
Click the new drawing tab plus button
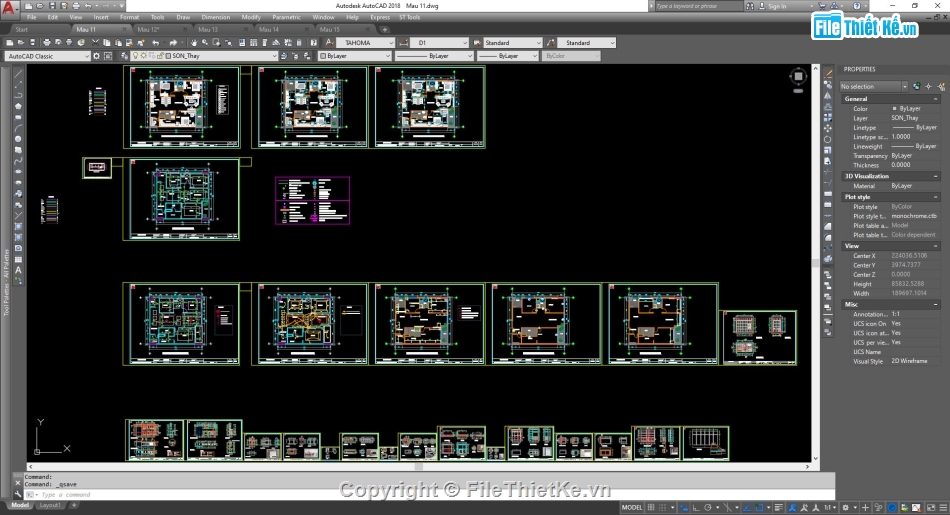click(384, 29)
